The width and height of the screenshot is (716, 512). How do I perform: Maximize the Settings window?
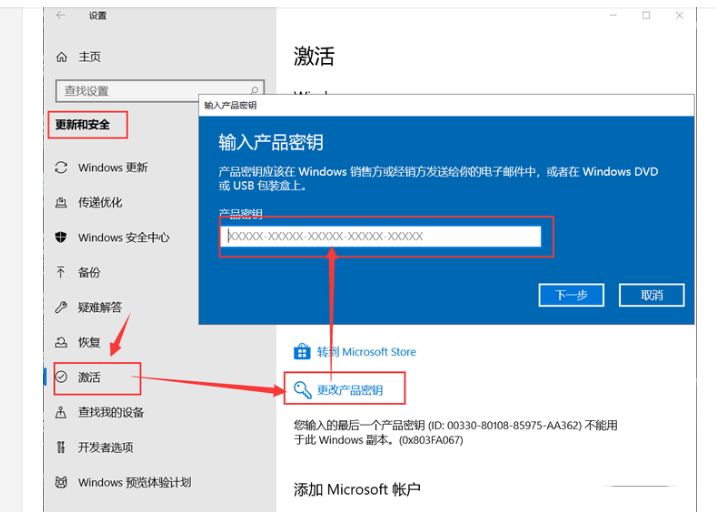coord(646,16)
